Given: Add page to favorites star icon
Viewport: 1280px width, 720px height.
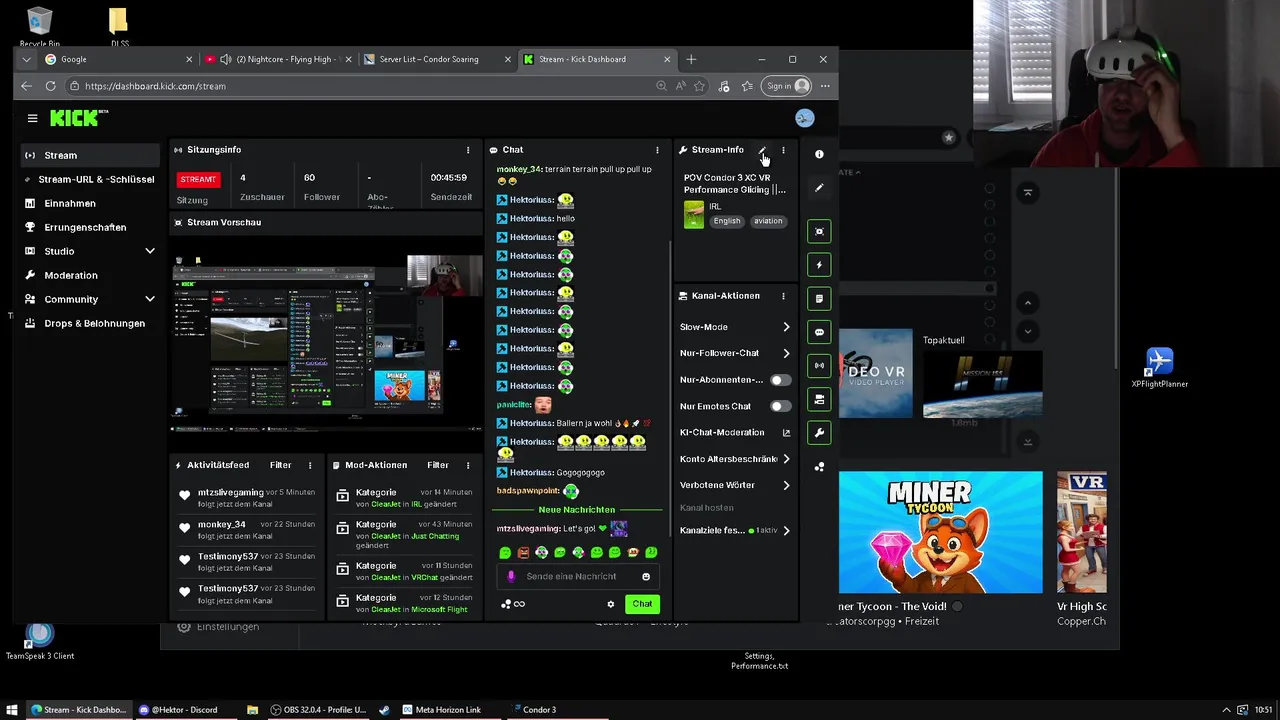Looking at the screenshot, I should (701, 86).
